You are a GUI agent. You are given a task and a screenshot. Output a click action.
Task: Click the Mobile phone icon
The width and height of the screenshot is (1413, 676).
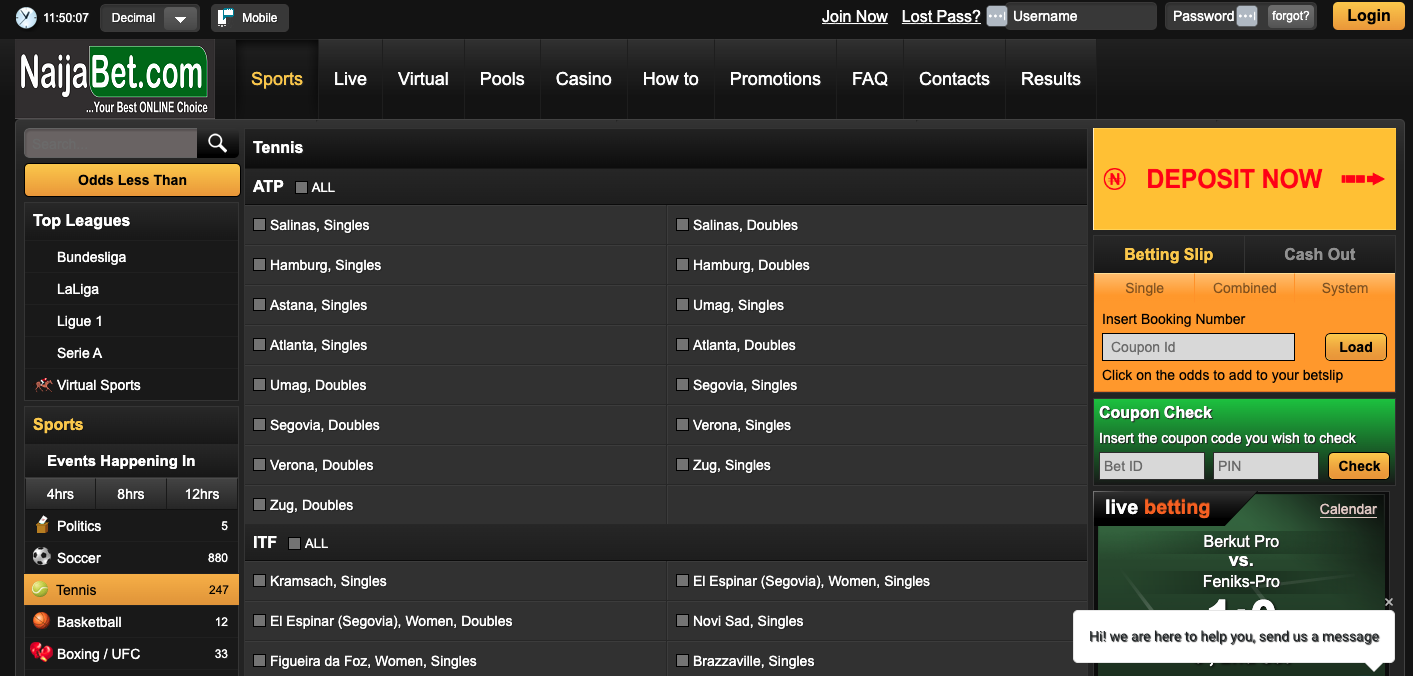pos(226,17)
